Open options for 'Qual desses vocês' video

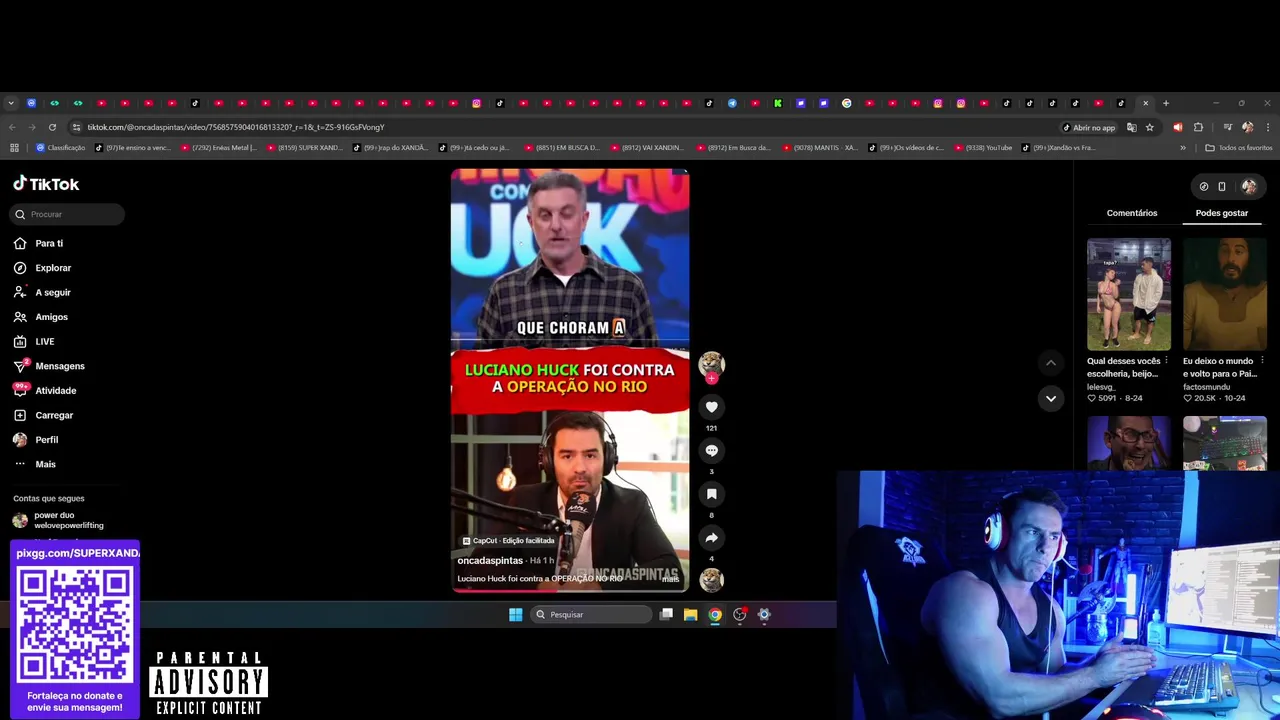click(x=1166, y=361)
